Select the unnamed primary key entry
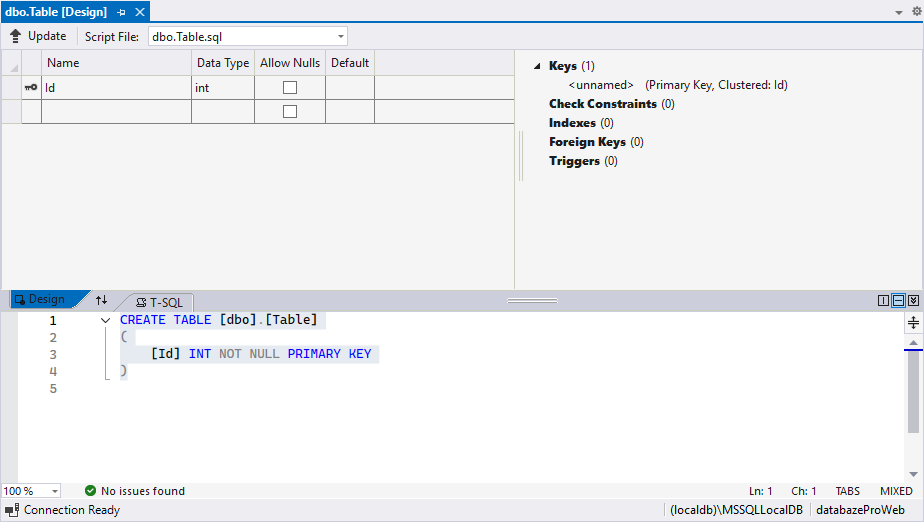The image size is (924, 522). pyautogui.click(x=678, y=85)
